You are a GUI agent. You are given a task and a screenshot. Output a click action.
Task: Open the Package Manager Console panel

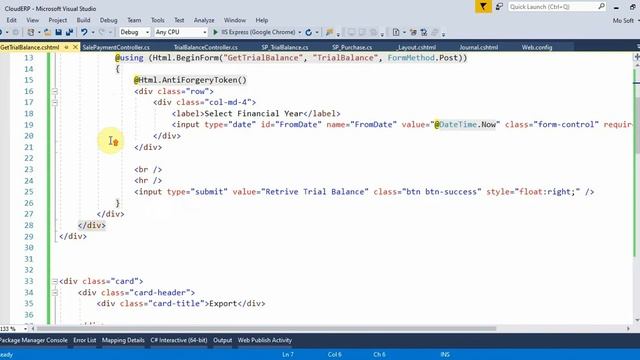point(33,340)
